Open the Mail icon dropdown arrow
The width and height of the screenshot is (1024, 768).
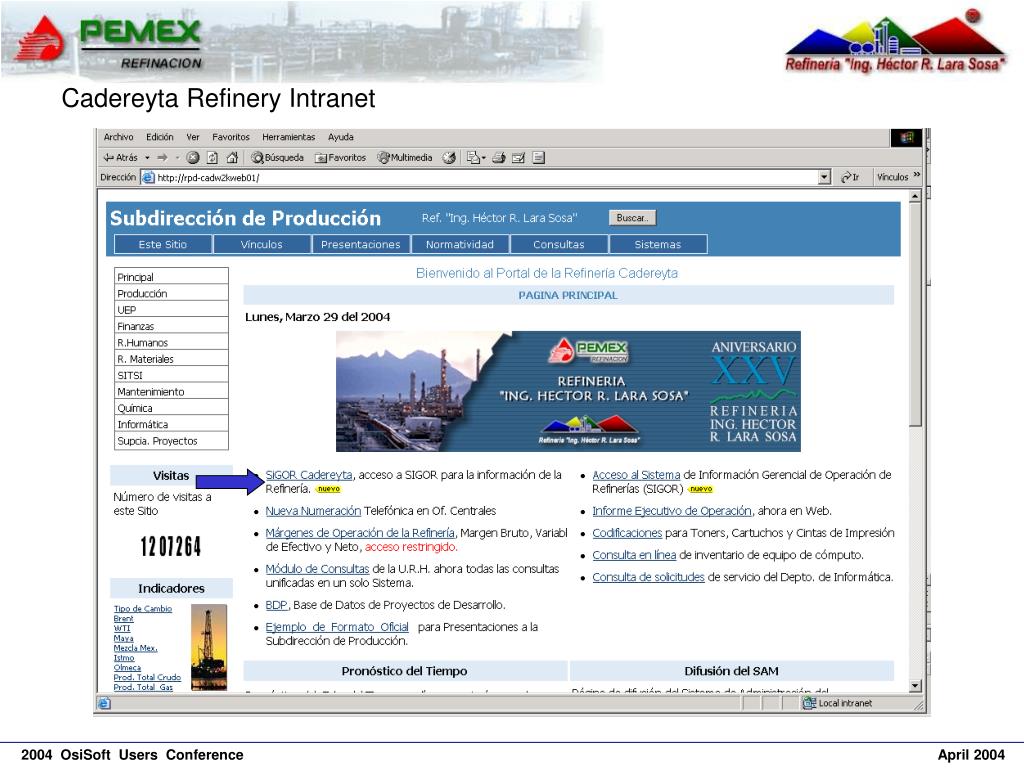pos(484,157)
